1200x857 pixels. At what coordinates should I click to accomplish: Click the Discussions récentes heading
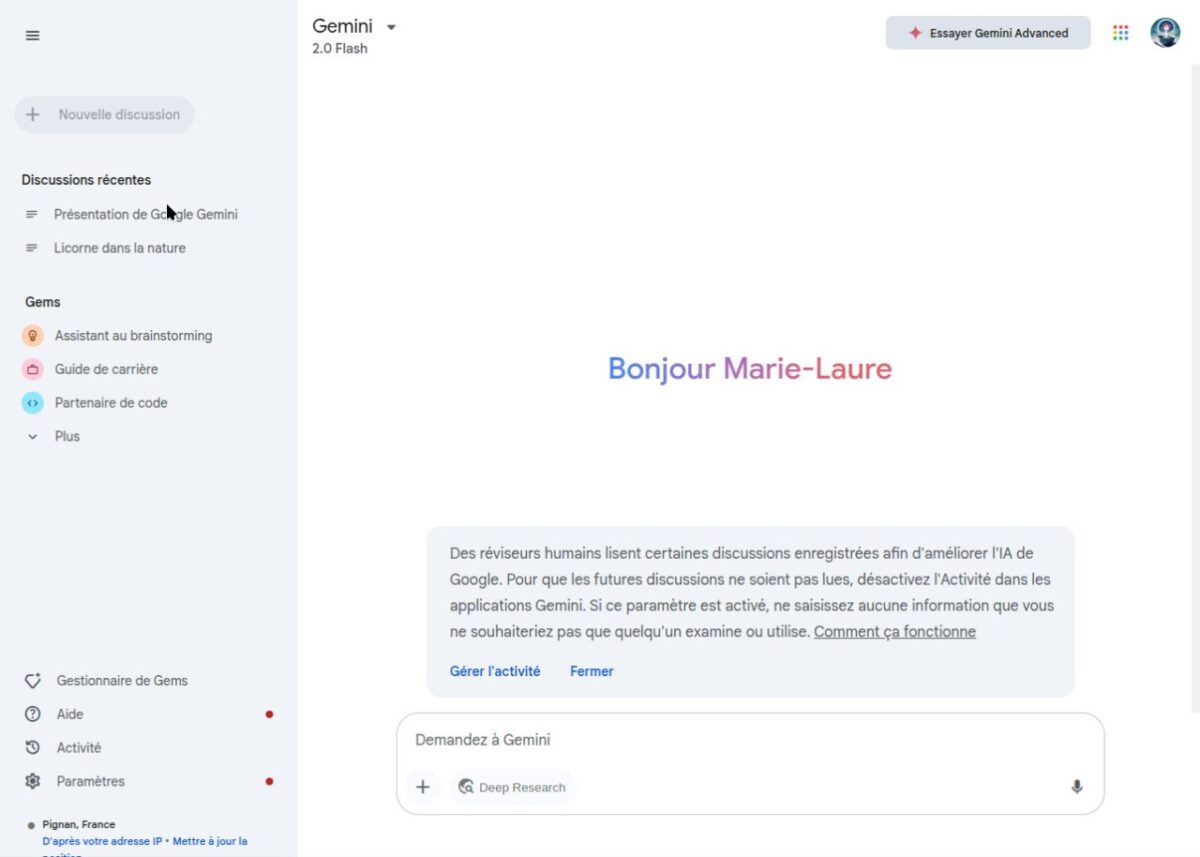[x=86, y=180]
